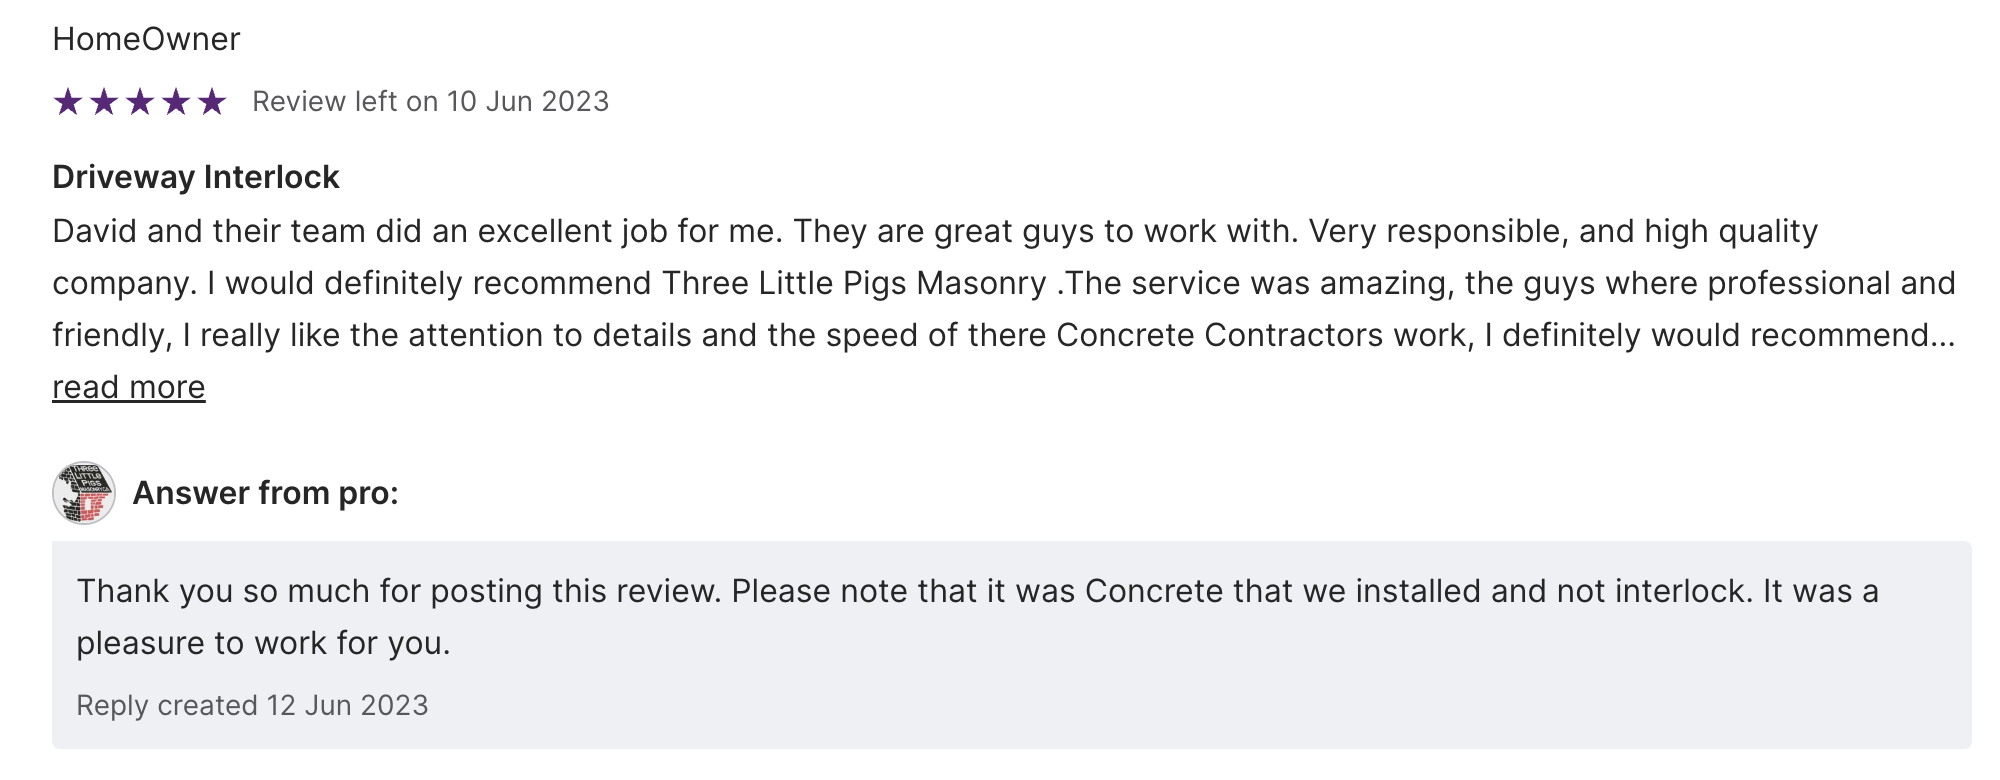Click the review date 10 Jun 2023
The height and width of the screenshot is (780, 2000).
tap(527, 102)
